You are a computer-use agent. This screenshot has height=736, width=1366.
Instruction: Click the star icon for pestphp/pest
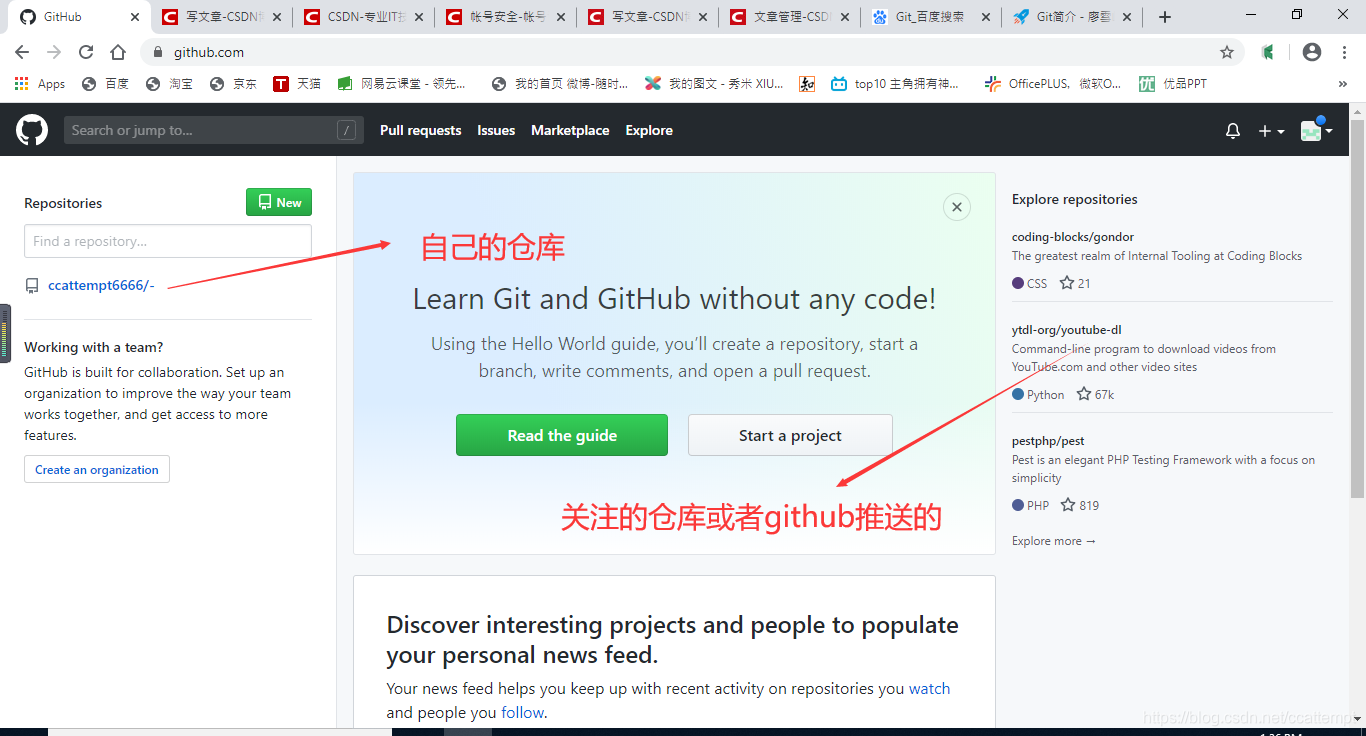[x=1068, y=505]
